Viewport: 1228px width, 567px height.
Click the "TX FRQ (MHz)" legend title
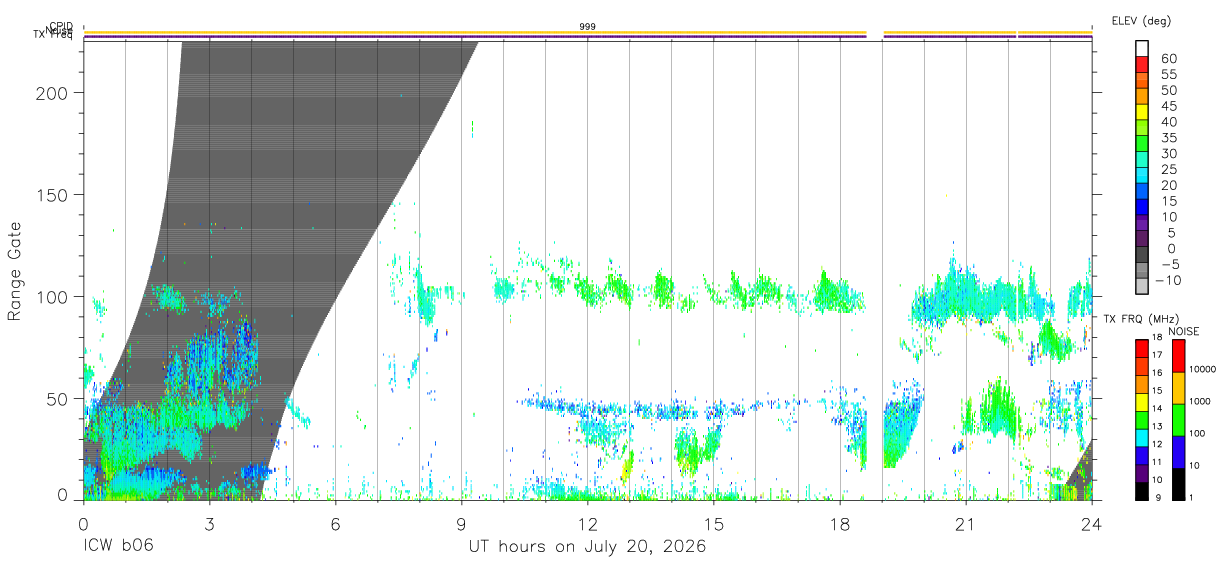(x=1139, y=320)
